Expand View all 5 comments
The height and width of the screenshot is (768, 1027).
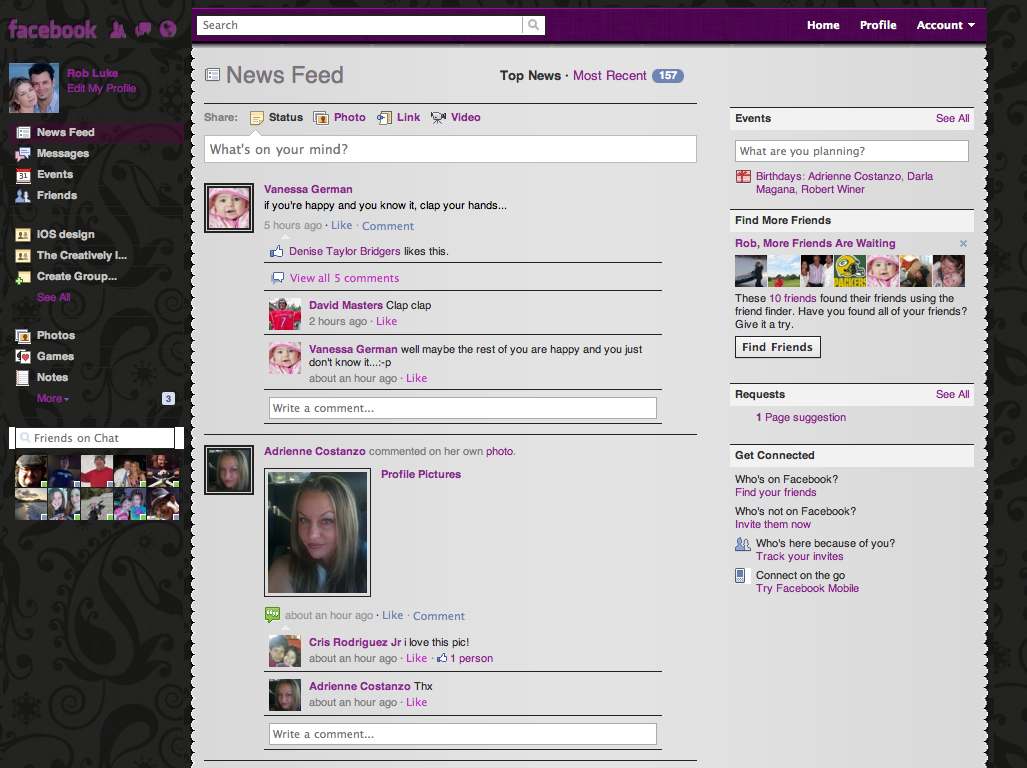(x=344, y=278)
